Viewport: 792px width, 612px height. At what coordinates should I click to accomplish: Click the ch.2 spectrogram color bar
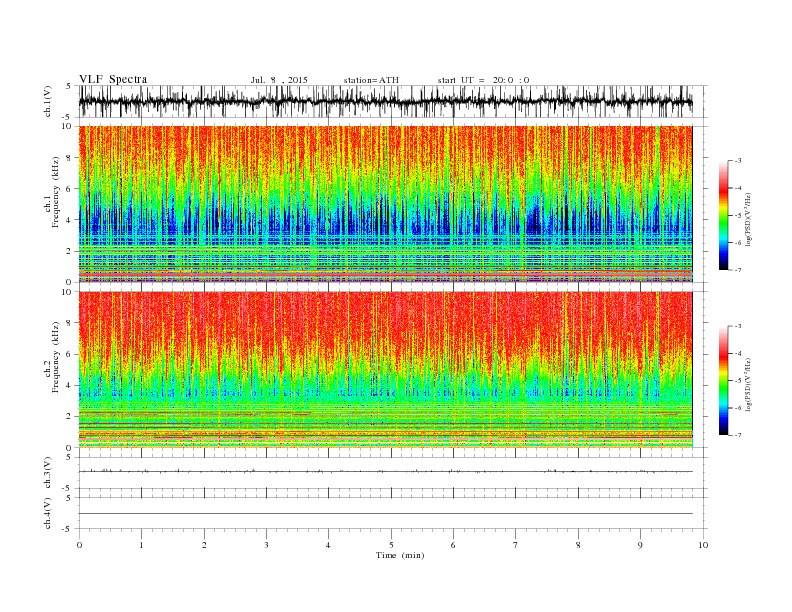pos(723,380)
